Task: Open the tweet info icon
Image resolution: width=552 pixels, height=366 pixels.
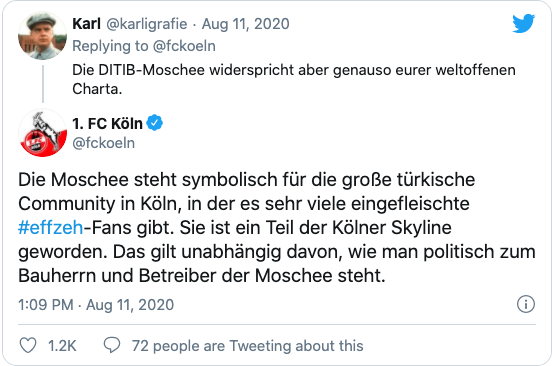Action: click(x=526, y=304)
